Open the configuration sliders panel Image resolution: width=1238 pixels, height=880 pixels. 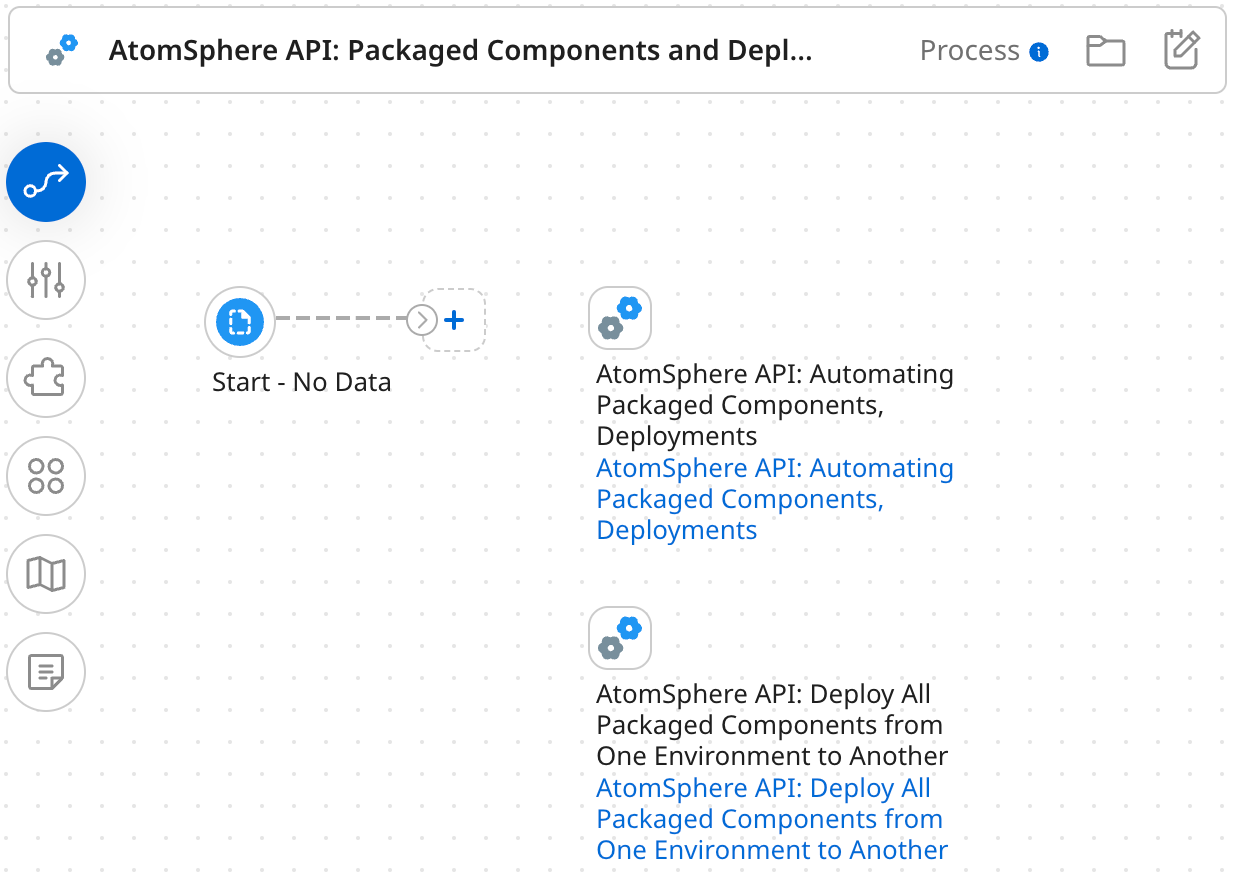tap(46, 280)
